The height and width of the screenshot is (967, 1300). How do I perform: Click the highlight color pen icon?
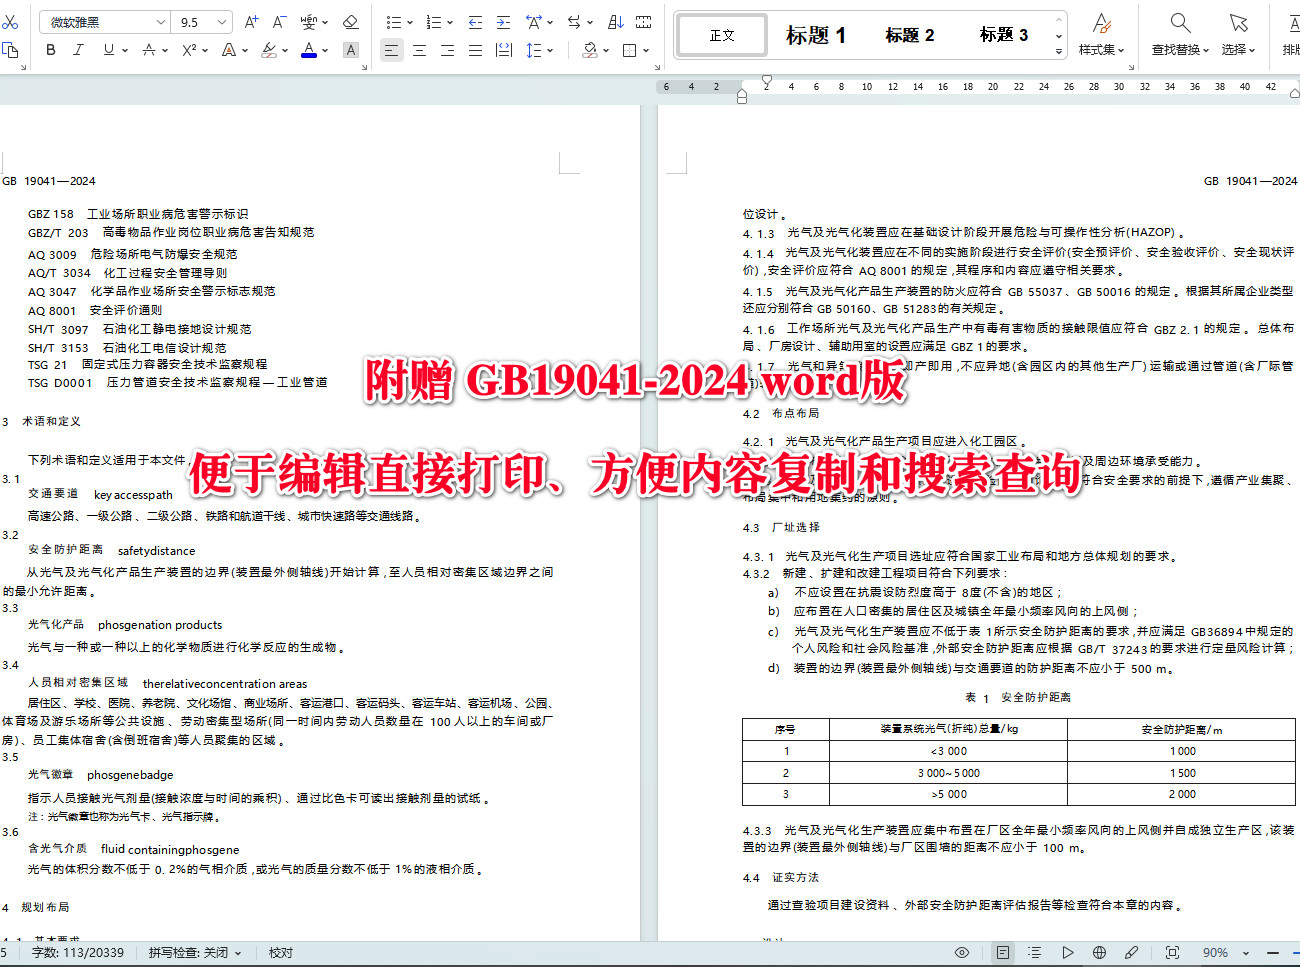269,49
